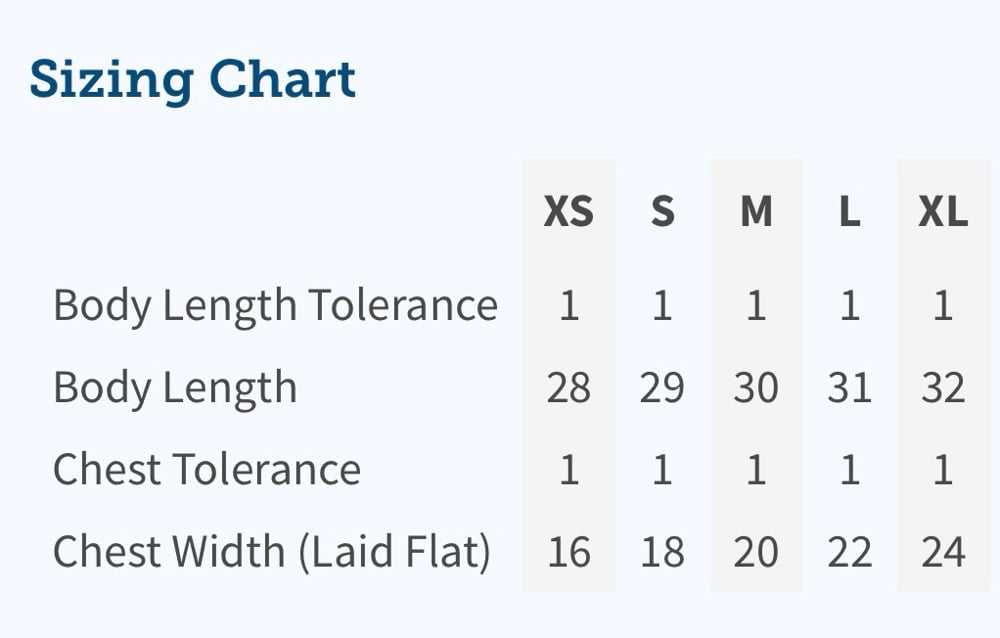Select the Chest Width (Laid Flat) label
This screenshot has height=638, width=1000.
(x=271, y=551)
